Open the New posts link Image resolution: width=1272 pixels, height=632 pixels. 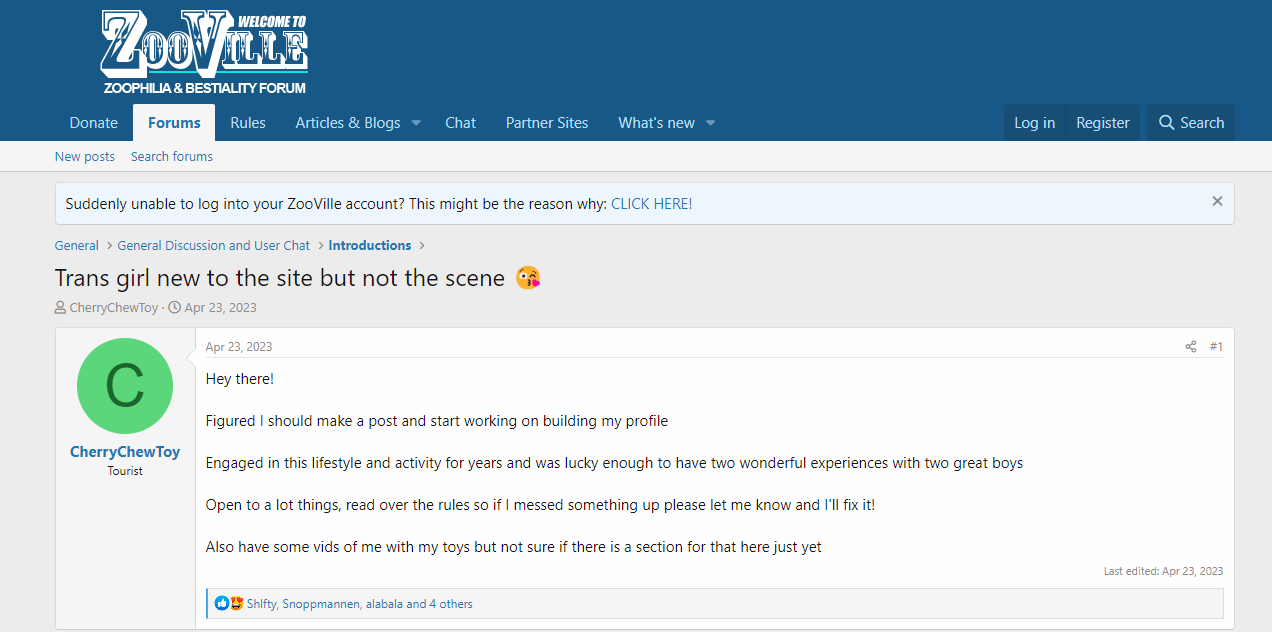click(85, 157)
